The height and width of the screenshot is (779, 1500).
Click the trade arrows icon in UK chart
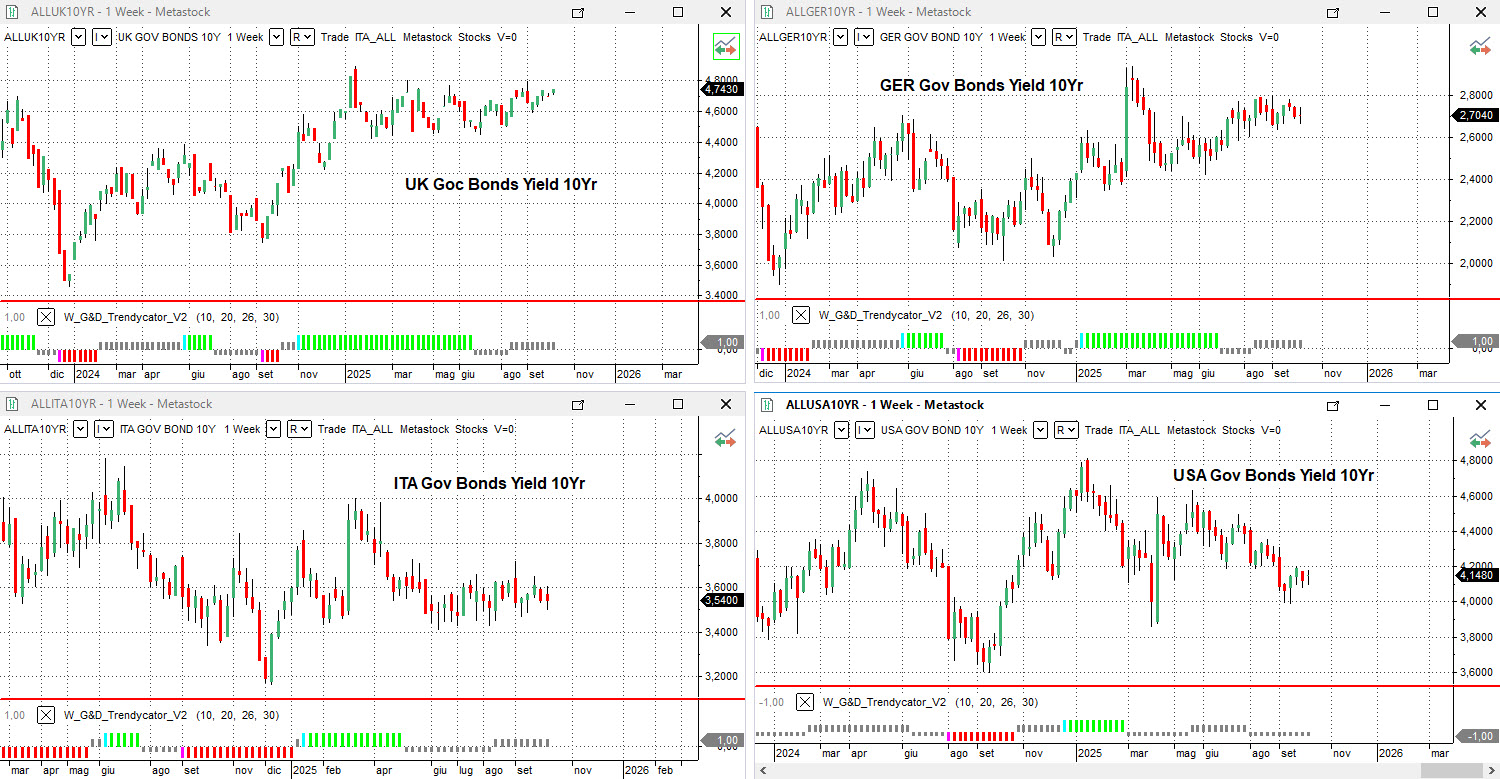pos(725,47)
